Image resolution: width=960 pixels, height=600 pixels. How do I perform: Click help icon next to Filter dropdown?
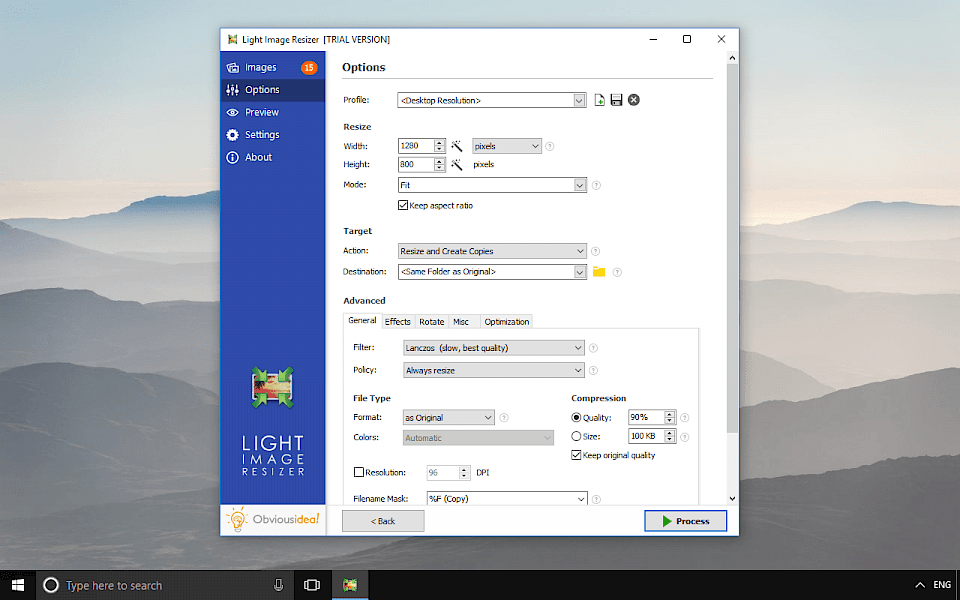pyautogui.click(x=593, y=348)
